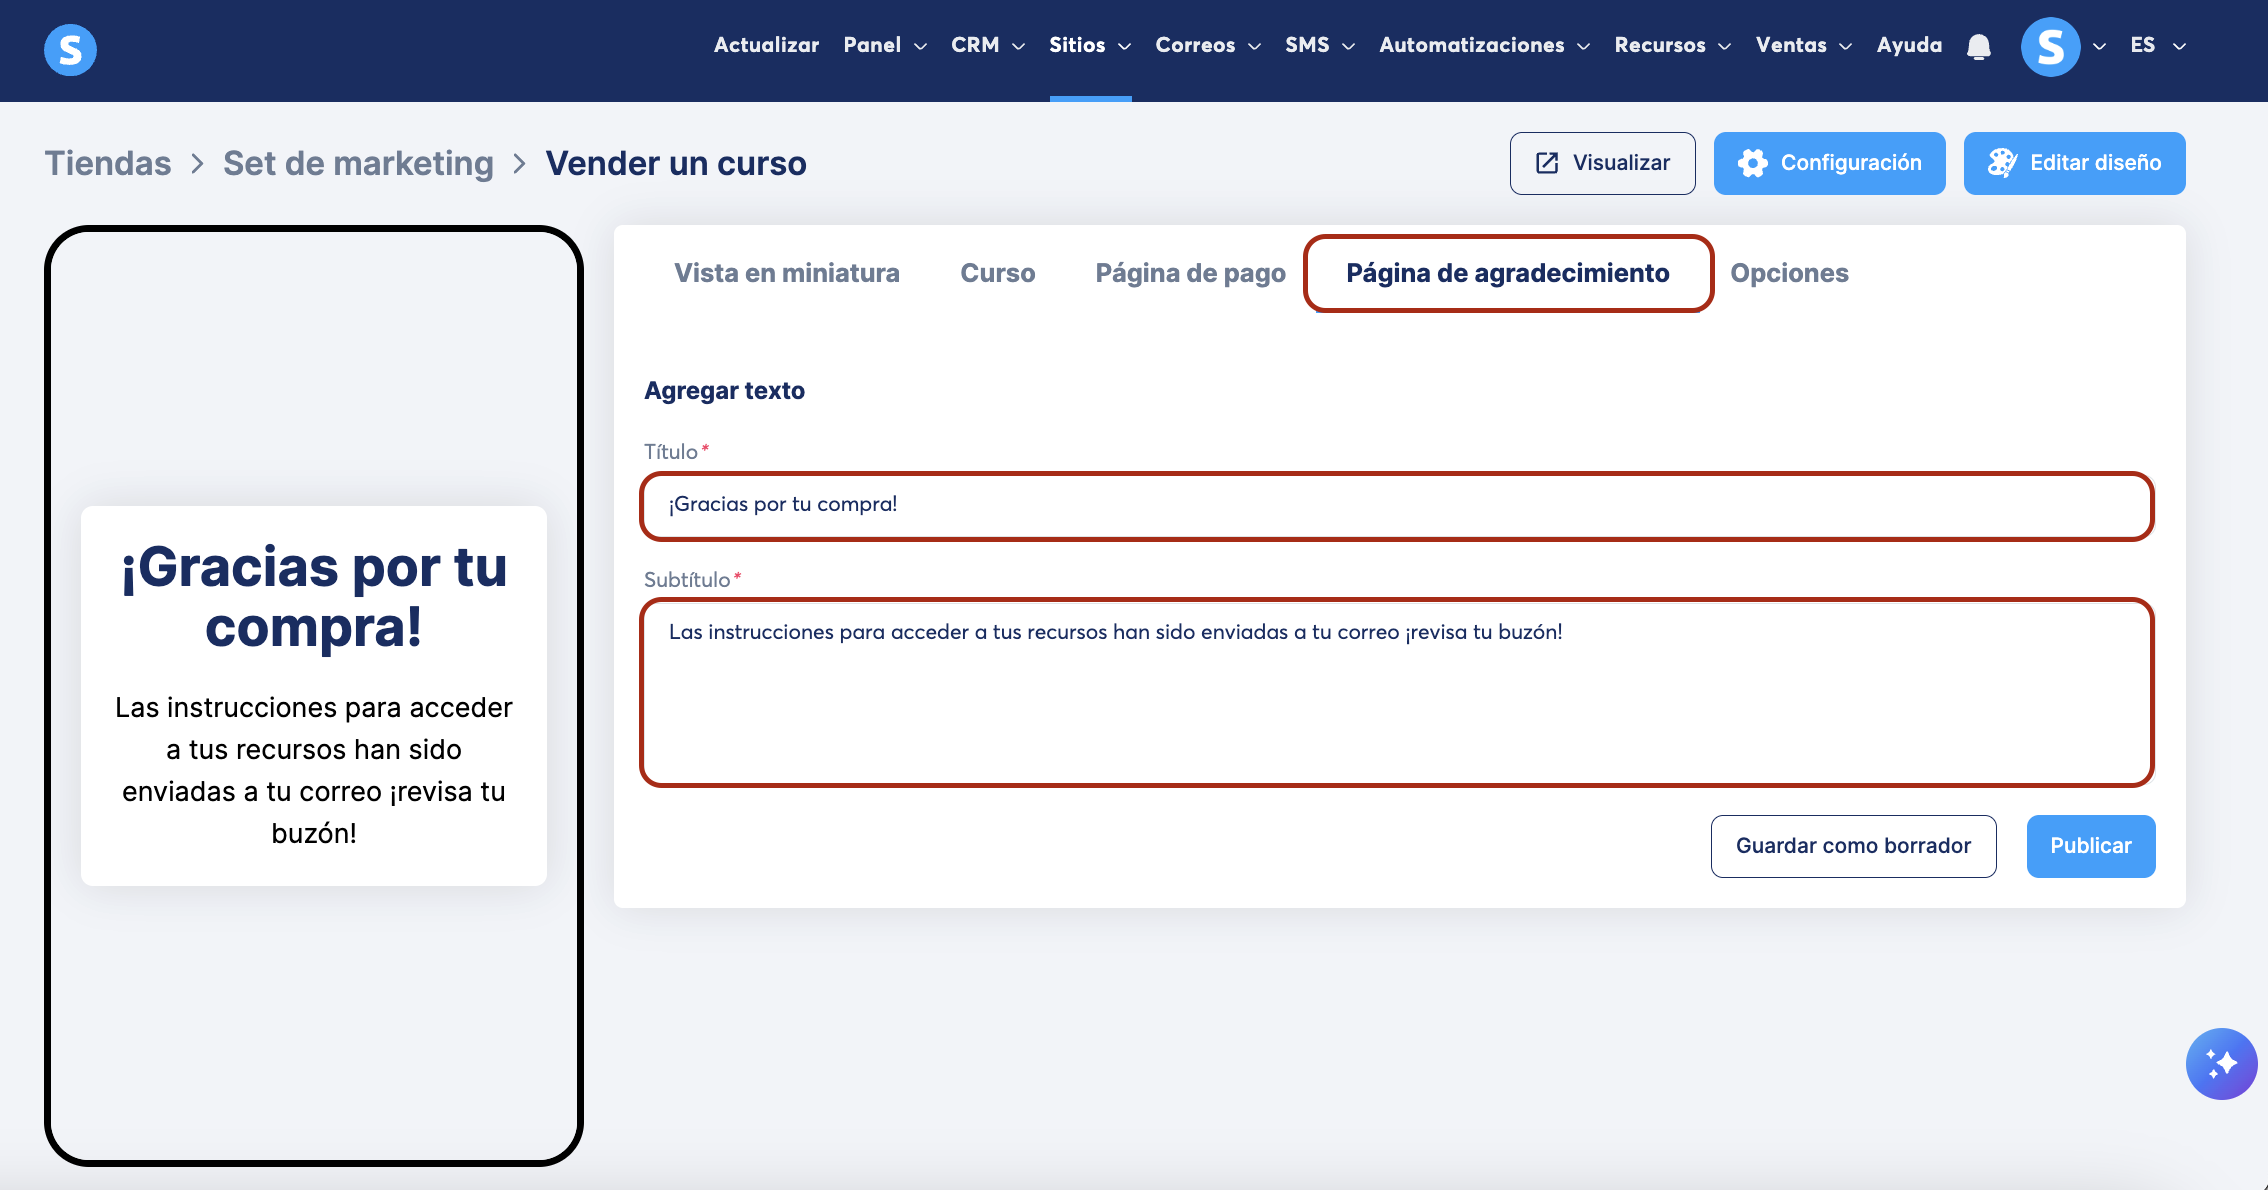
Task: Open the notifications bell
Action: pos(1978,46)
